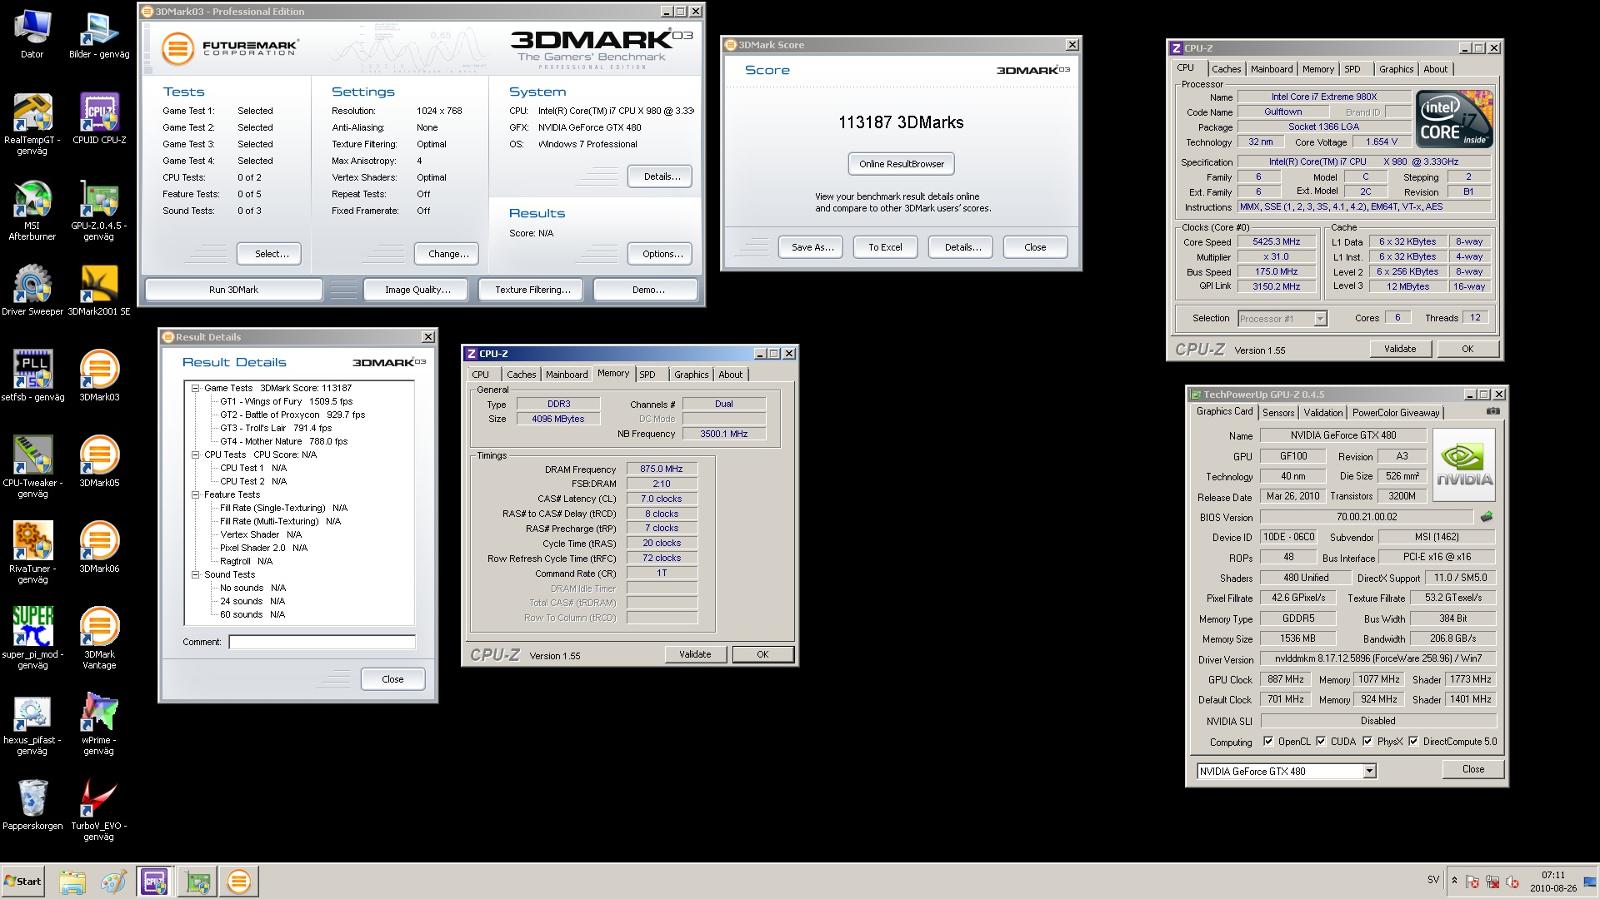Launch CPU-Tweaker desktop shortcut

click(x=32, y=466)
